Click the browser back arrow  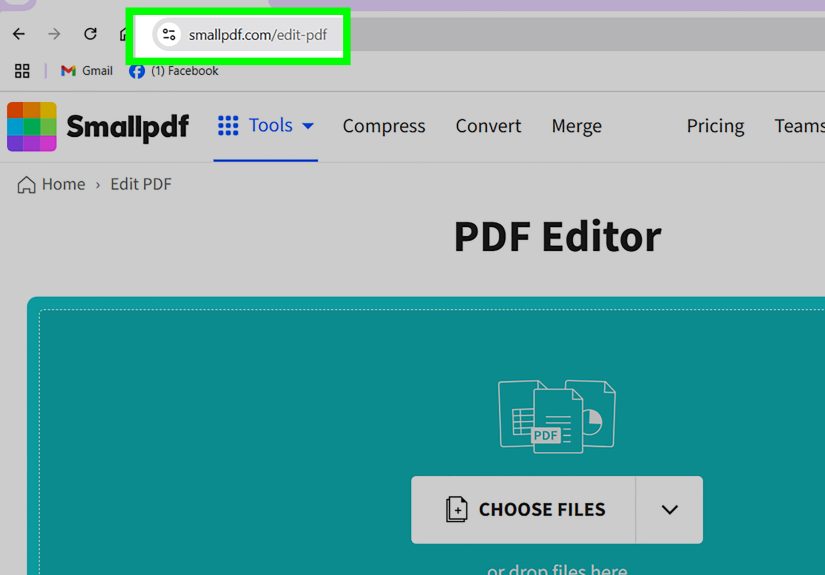tap(19, 34)
